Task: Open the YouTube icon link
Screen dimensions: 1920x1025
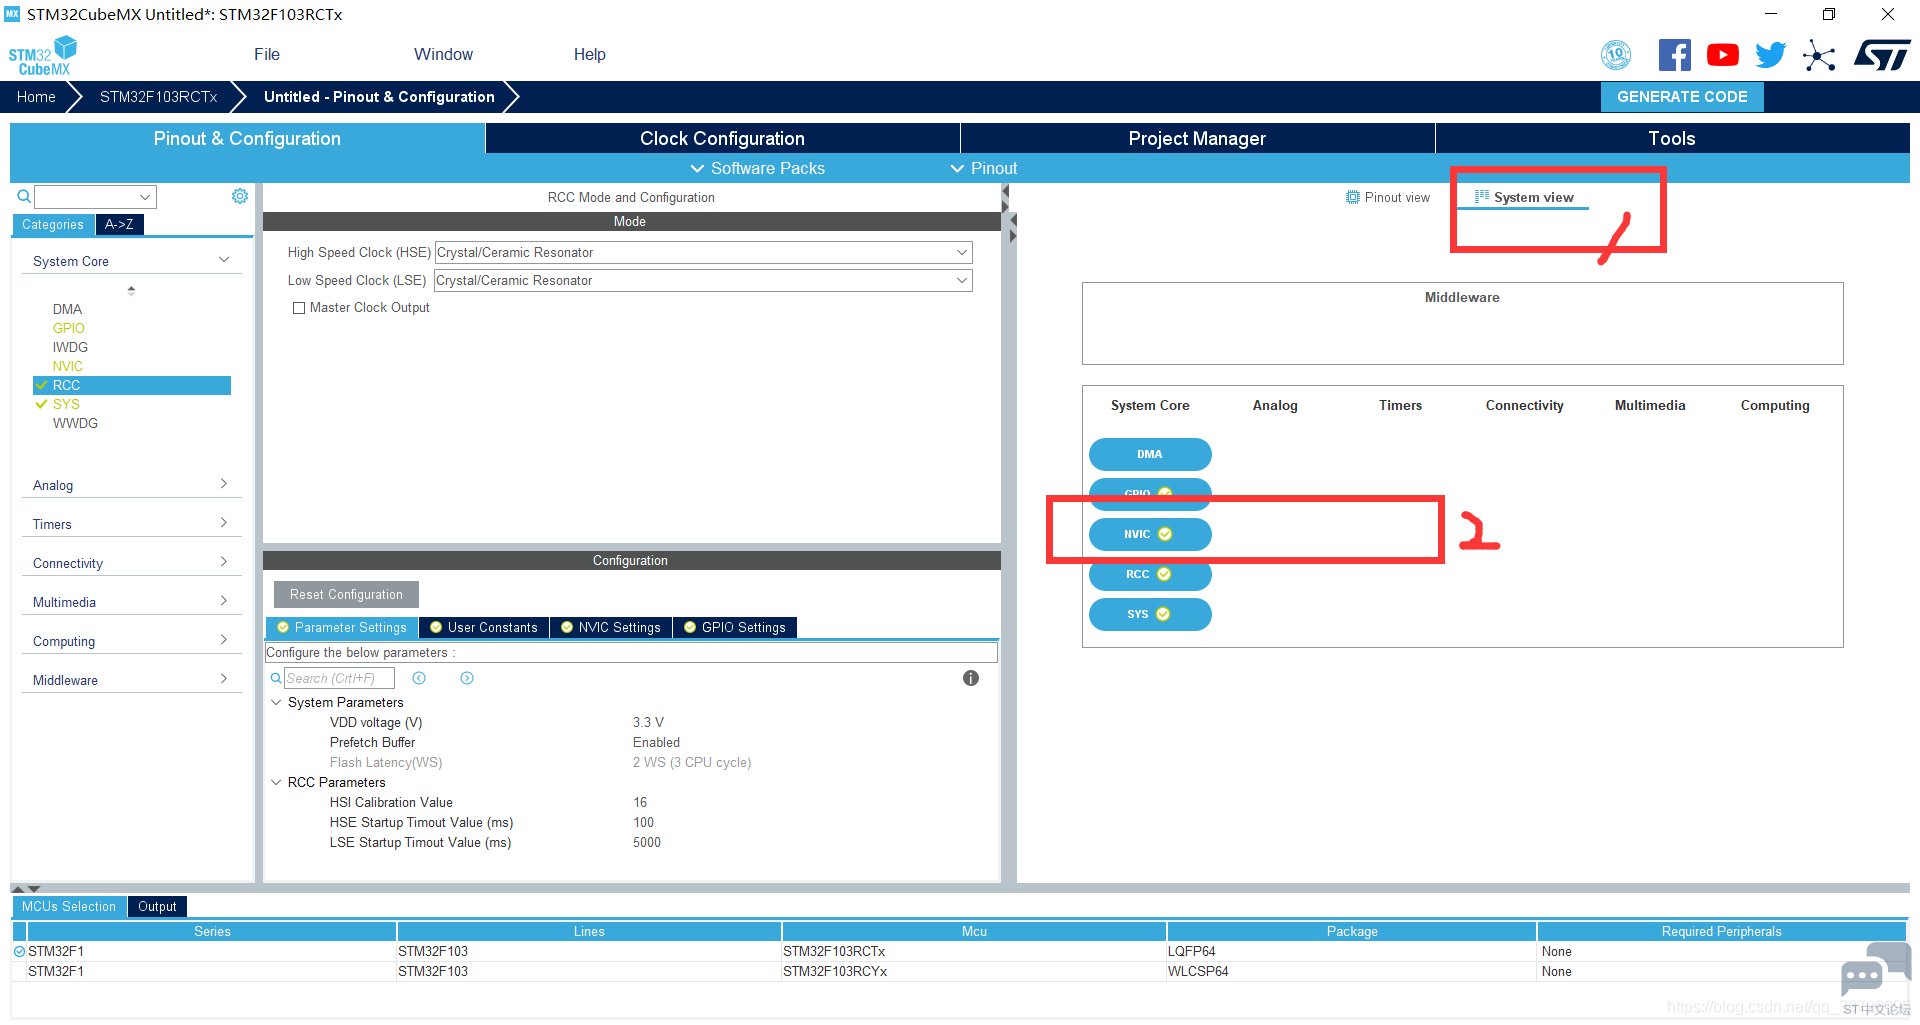Action: click(x=1722, y=55)
